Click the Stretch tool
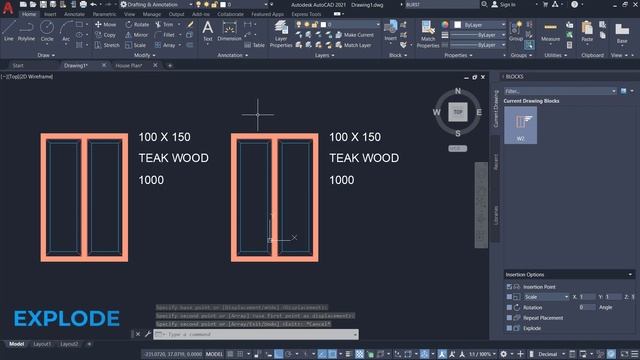Screen dimensions: 640x360 (107, 45)
